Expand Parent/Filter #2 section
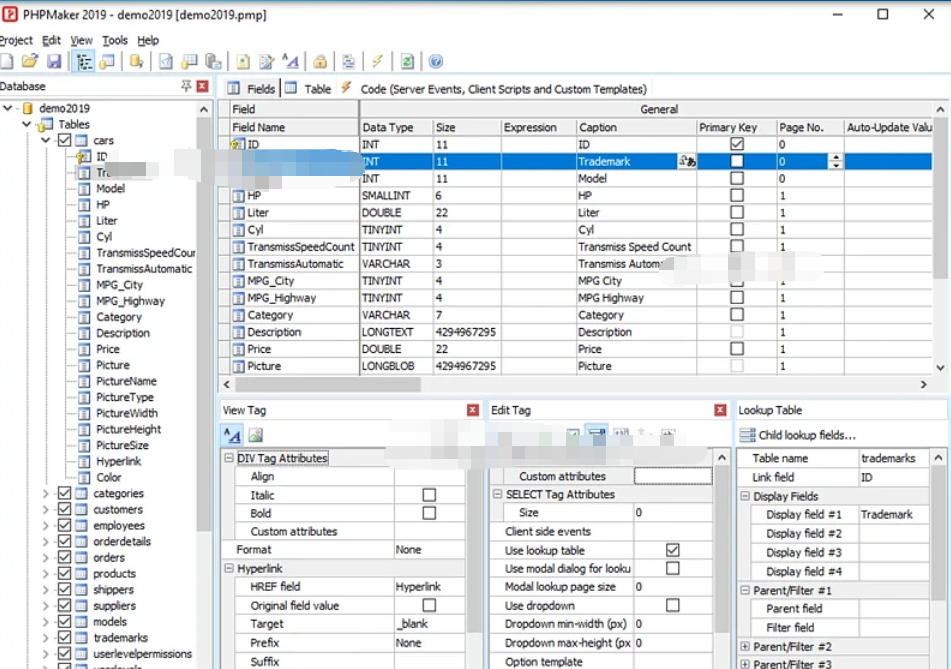The width and height of the screenshot is (951, 669). pyautogui.click(x=745, y=647)
